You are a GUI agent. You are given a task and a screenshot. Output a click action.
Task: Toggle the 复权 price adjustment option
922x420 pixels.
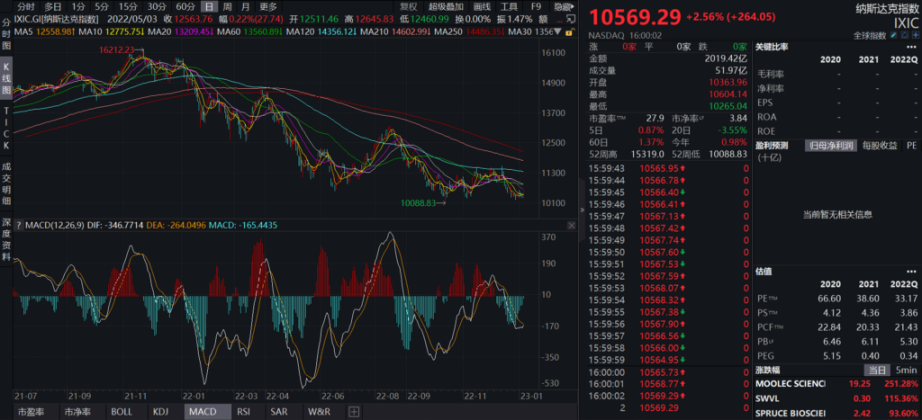(x=408, y=7)
